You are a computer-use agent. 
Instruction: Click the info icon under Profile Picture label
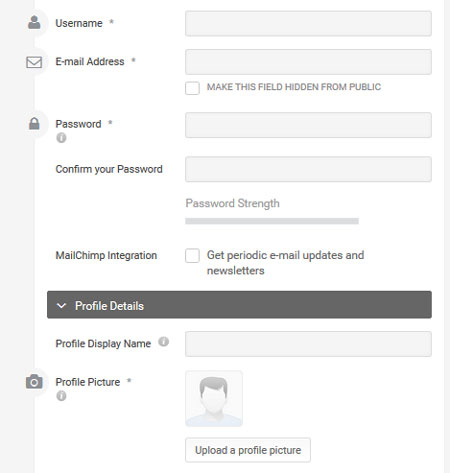(61, 396)
